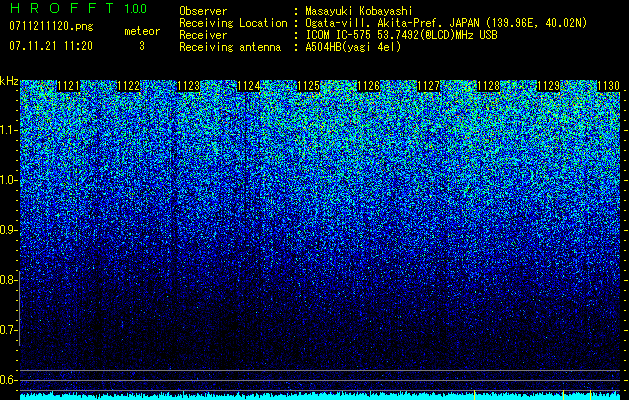
Task: Click the antenna entry A504HB(yagi 4el)
Action: coord(353,47)
